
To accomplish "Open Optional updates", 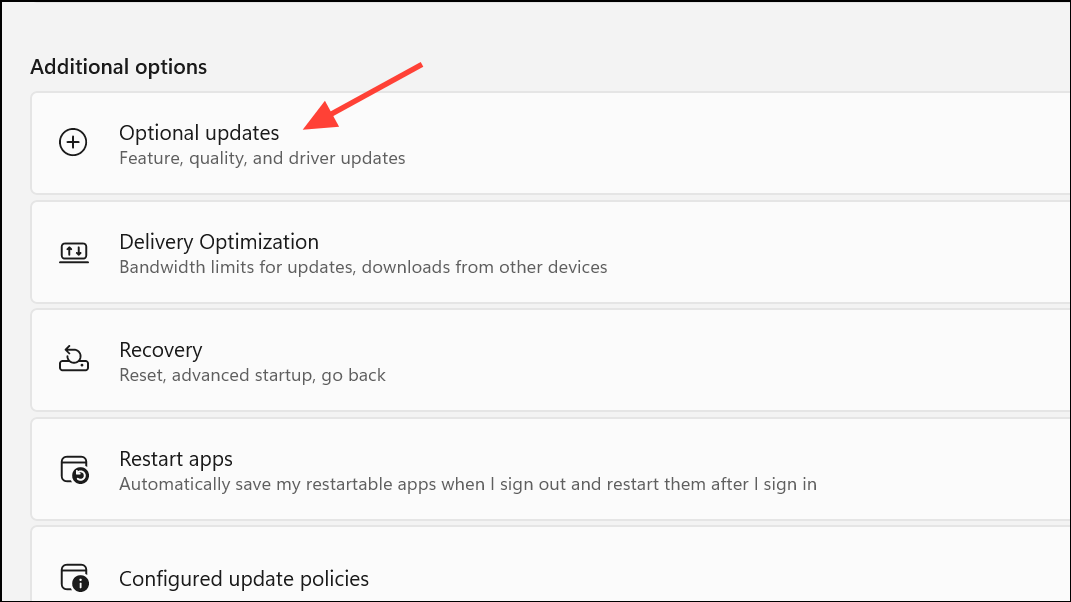I will click(199, 133).
